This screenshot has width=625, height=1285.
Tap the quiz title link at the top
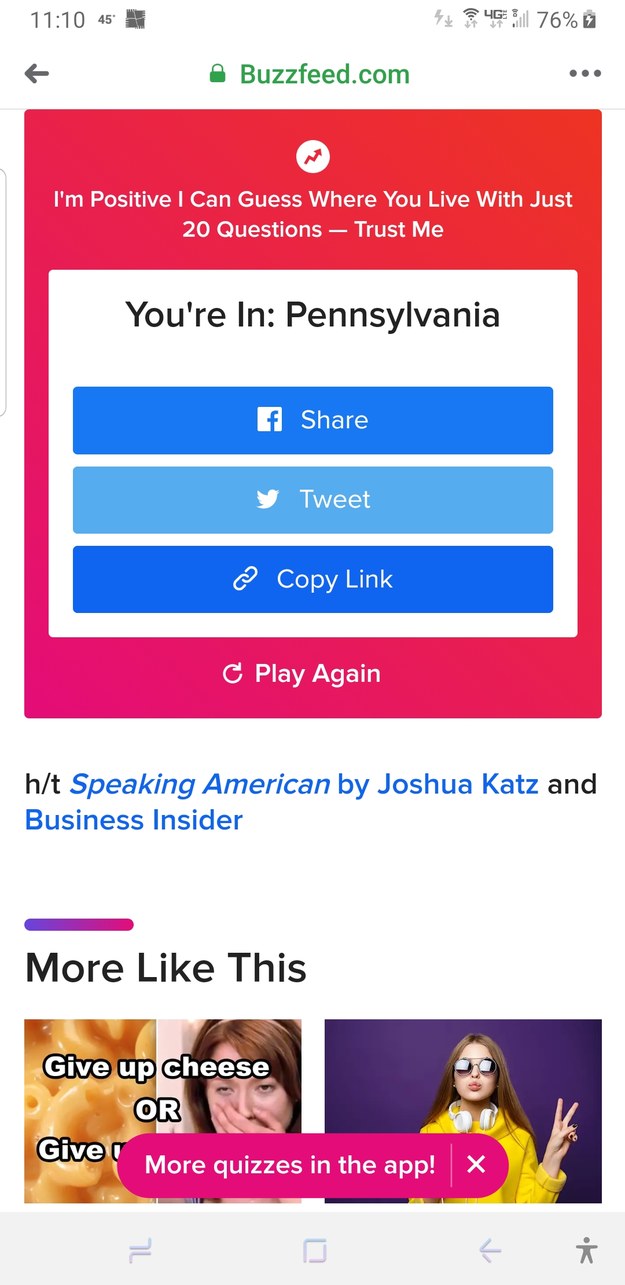312,214
